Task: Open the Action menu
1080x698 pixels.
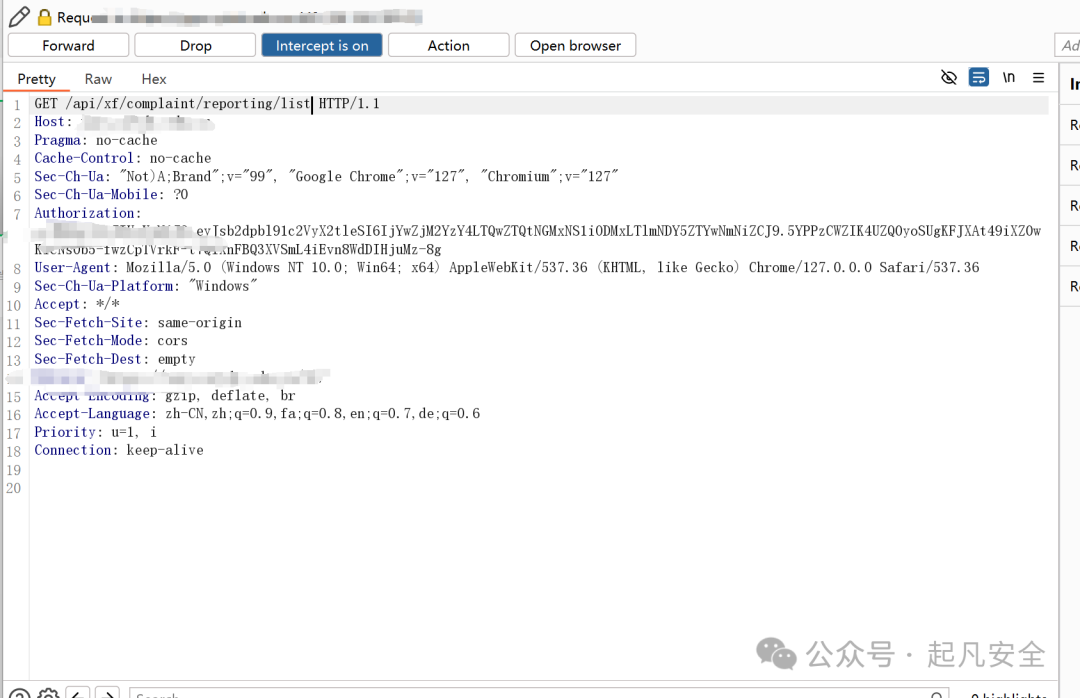Action: click(x=448, y=45)
